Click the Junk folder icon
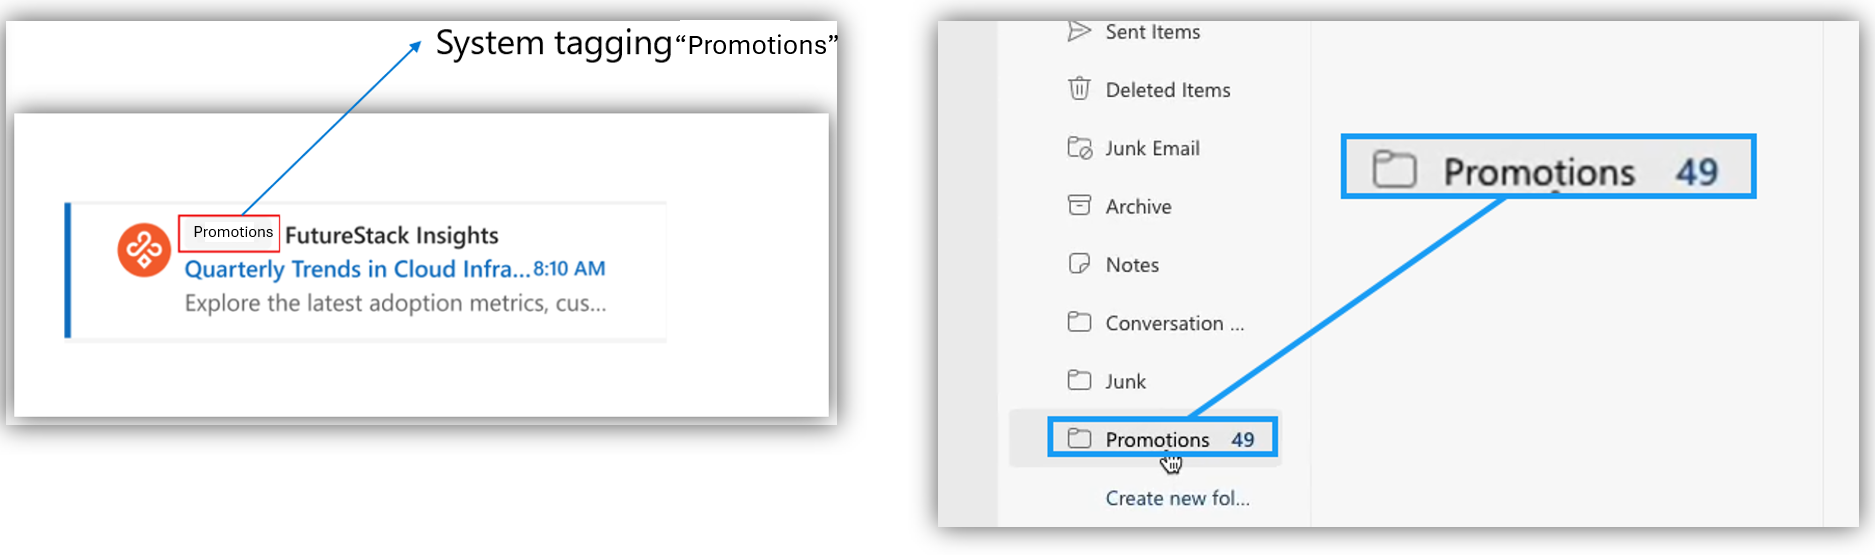The height and width of the screenshot is (555, 1875). coord(1079,381)
